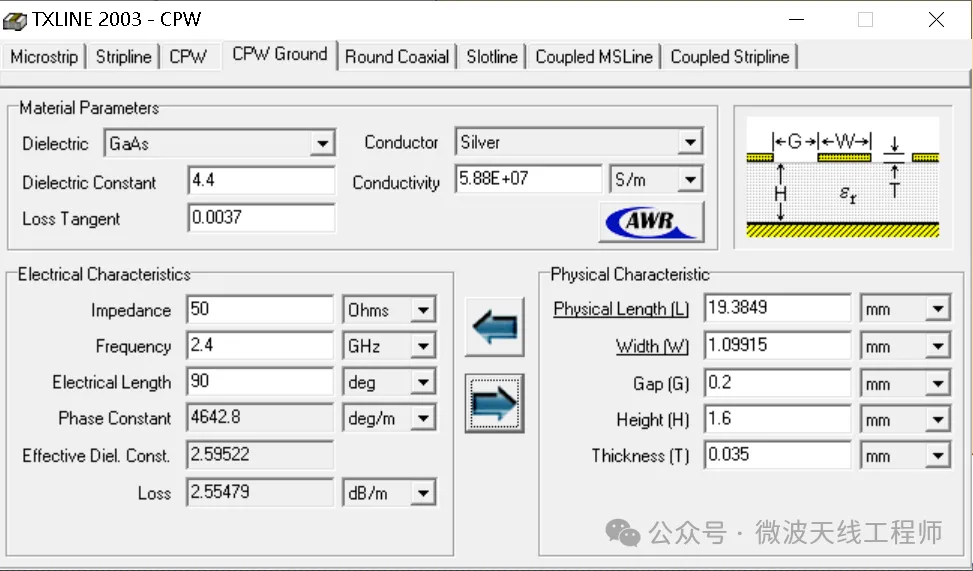
Task: Click the Impedance field showing 50
Action: click(x=260, y=309)
